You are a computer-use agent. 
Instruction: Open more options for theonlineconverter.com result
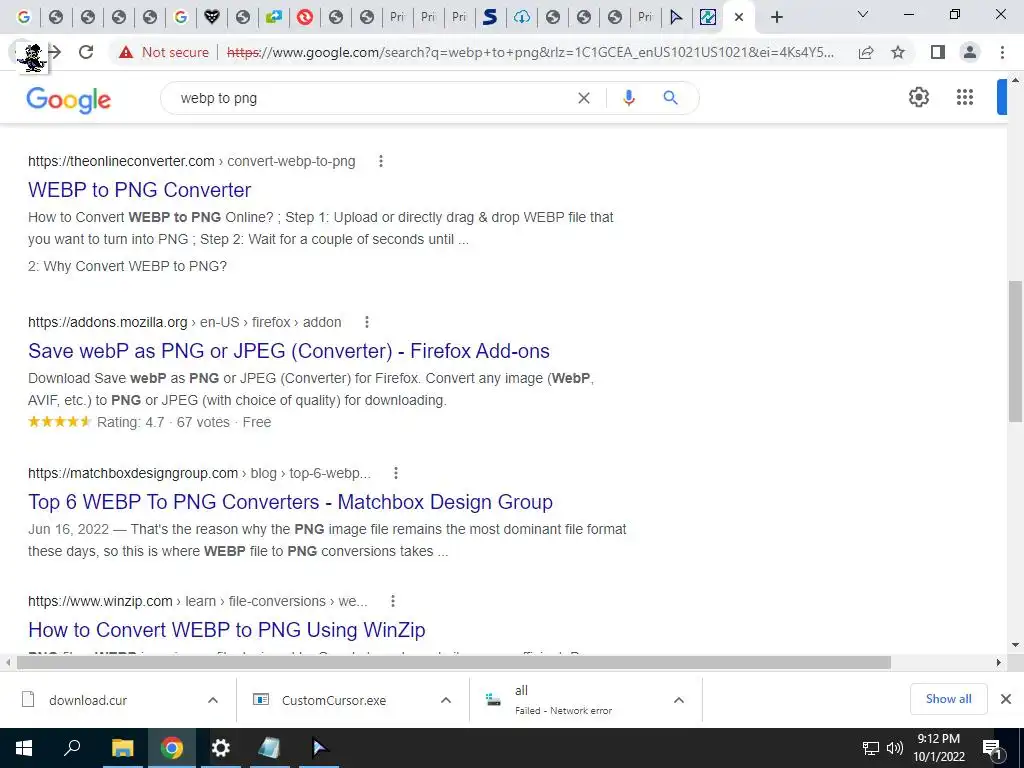(381, 161)
